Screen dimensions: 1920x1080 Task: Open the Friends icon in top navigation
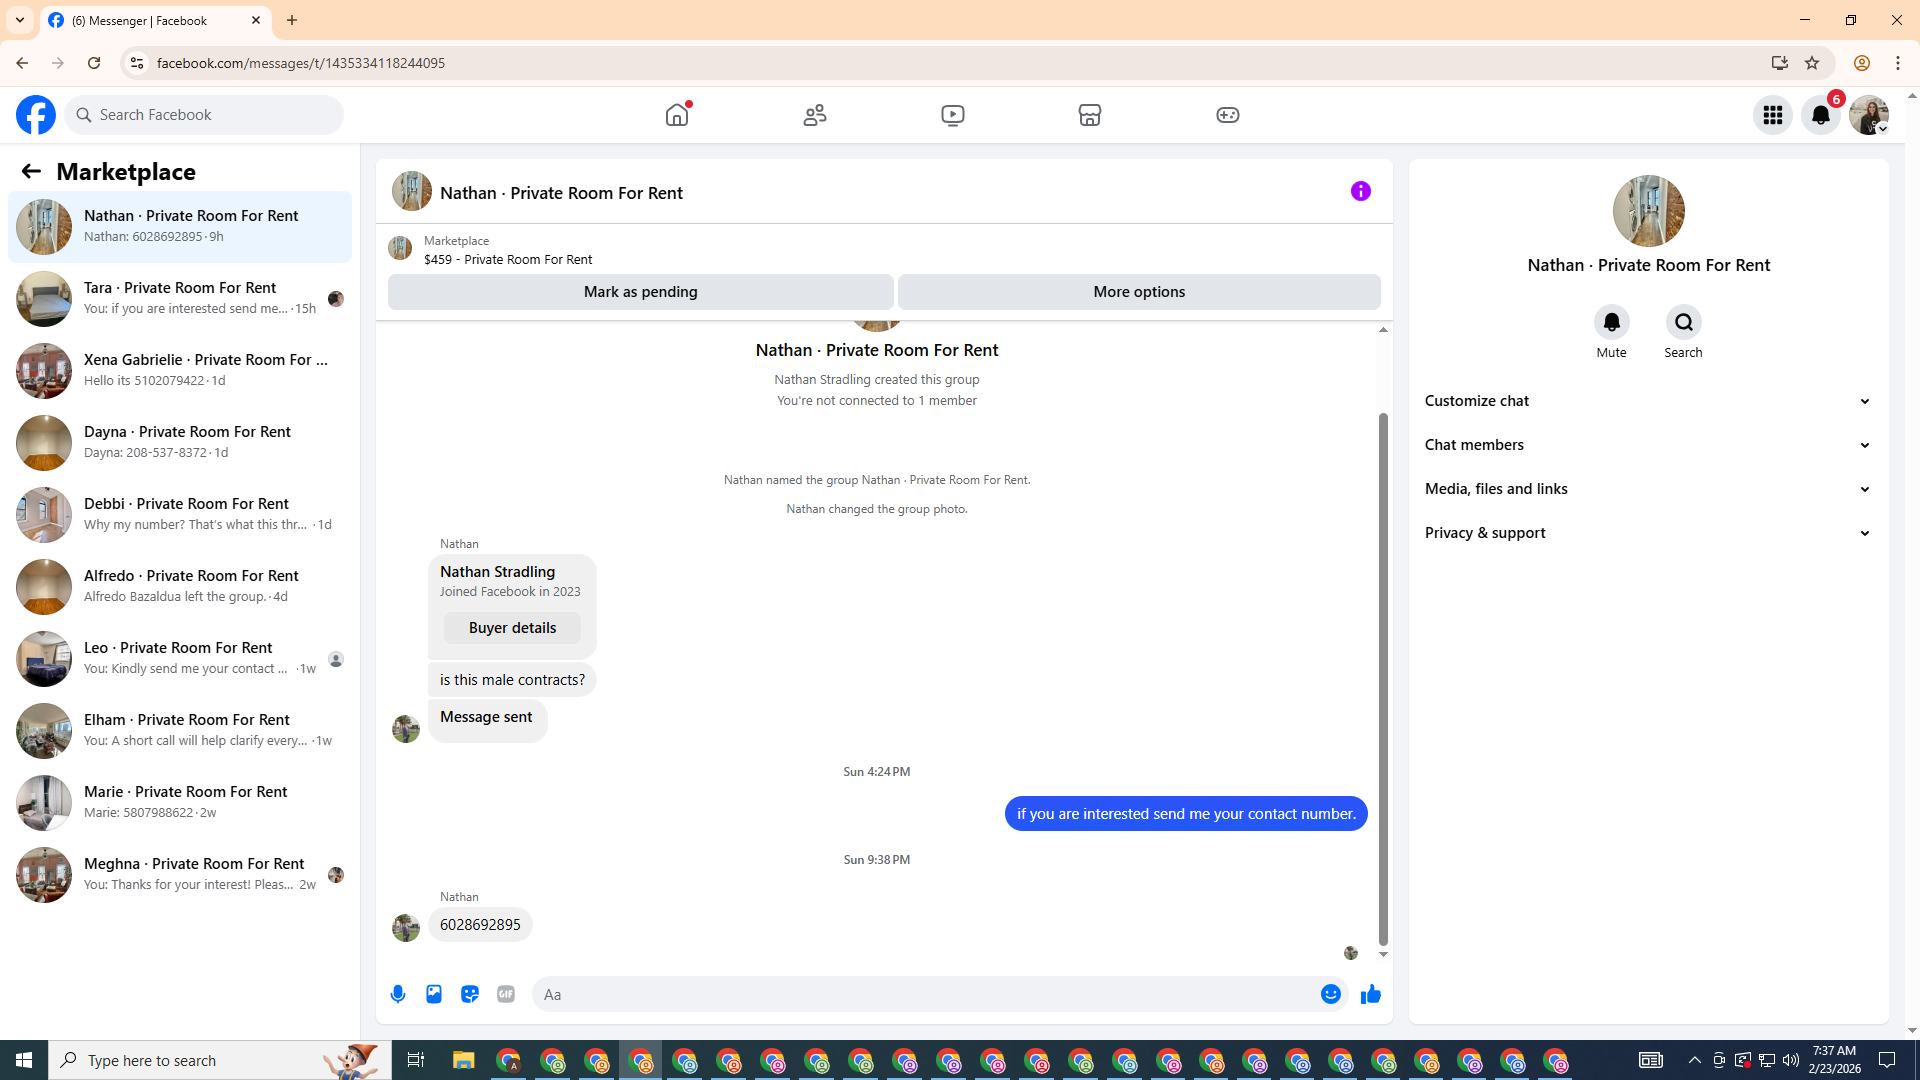pos(815,115)
